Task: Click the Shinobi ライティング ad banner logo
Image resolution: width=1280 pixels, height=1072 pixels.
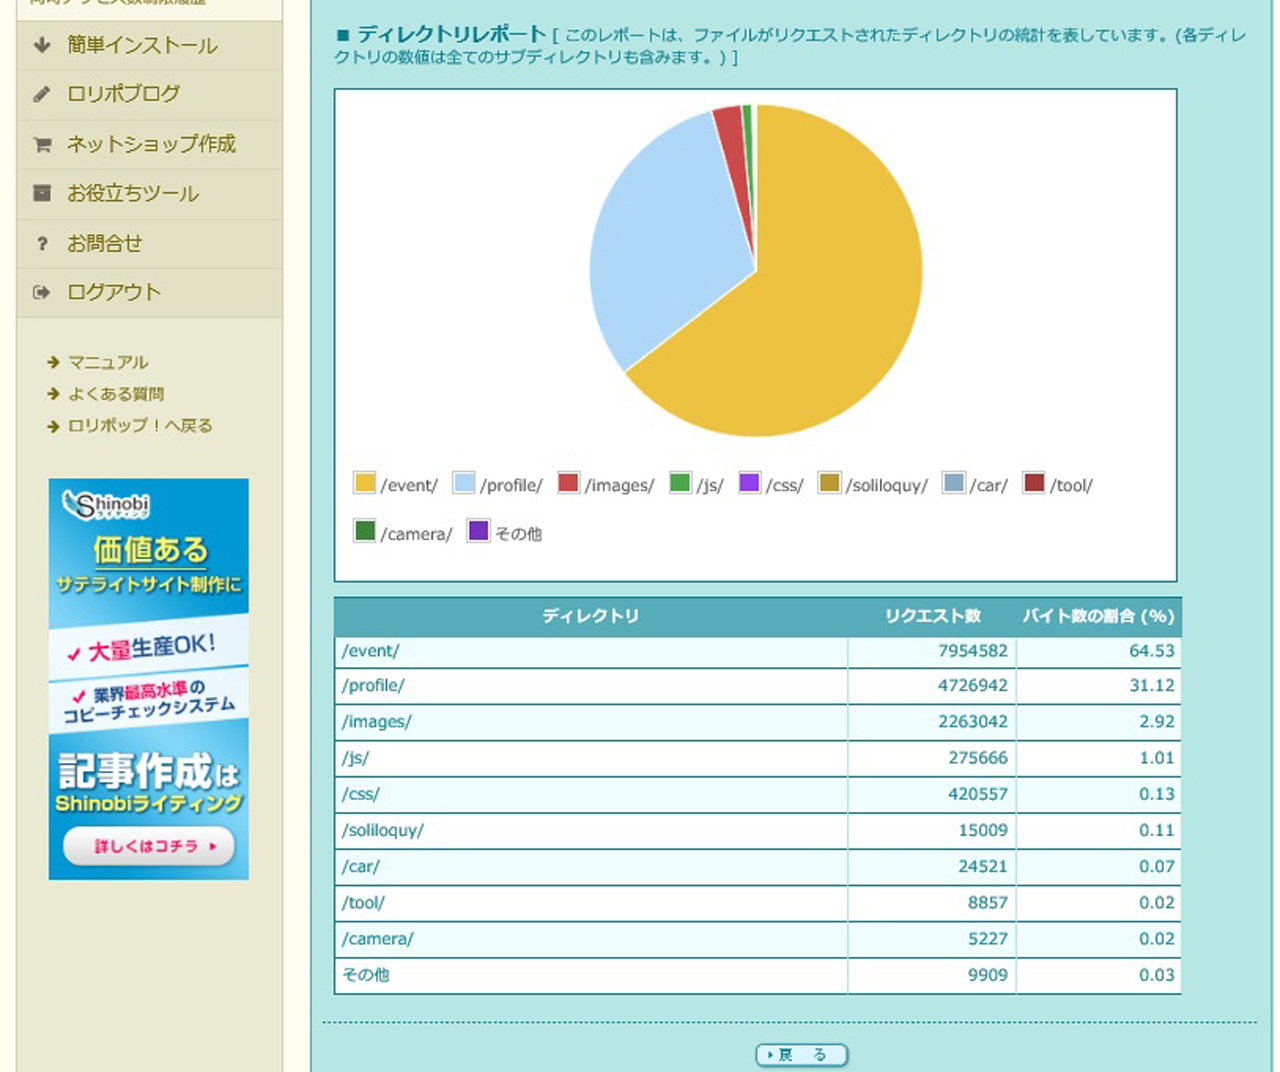Action: click(x=106, y=505)
